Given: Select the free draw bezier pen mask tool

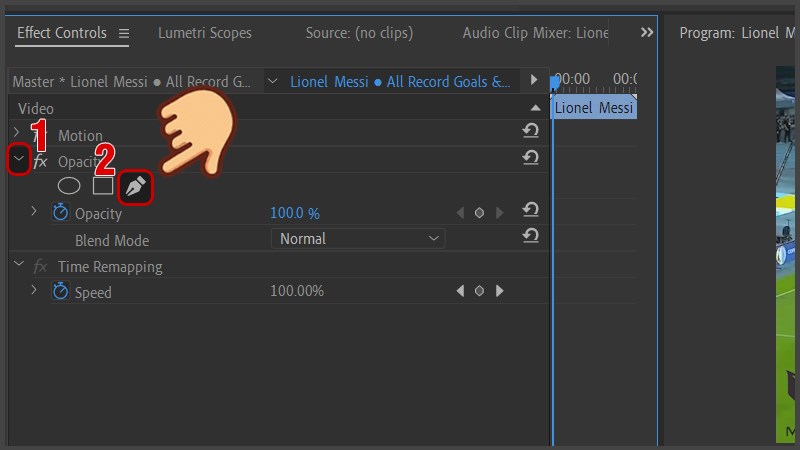Looking at the screenshot, I should (135, 186).
